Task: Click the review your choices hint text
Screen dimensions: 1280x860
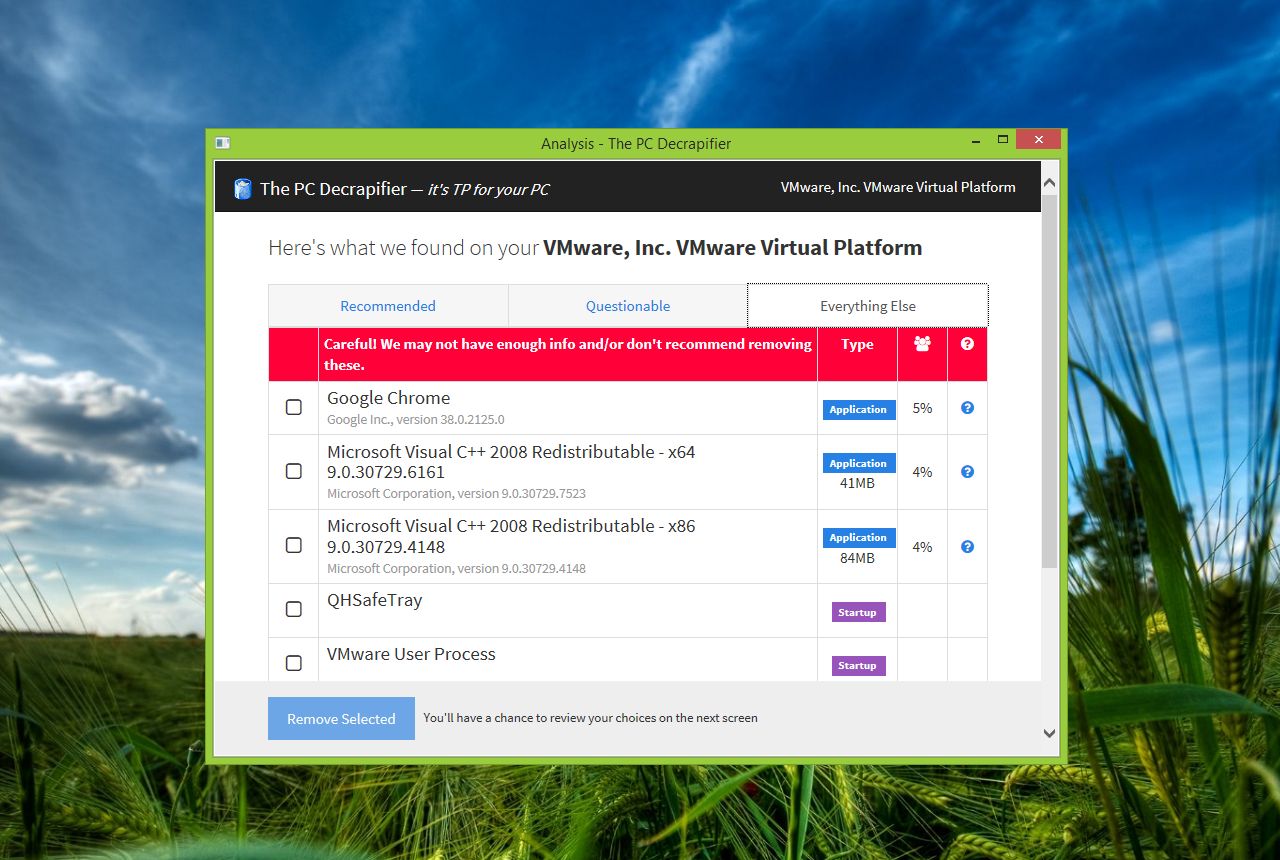Action: coord(590,718)
